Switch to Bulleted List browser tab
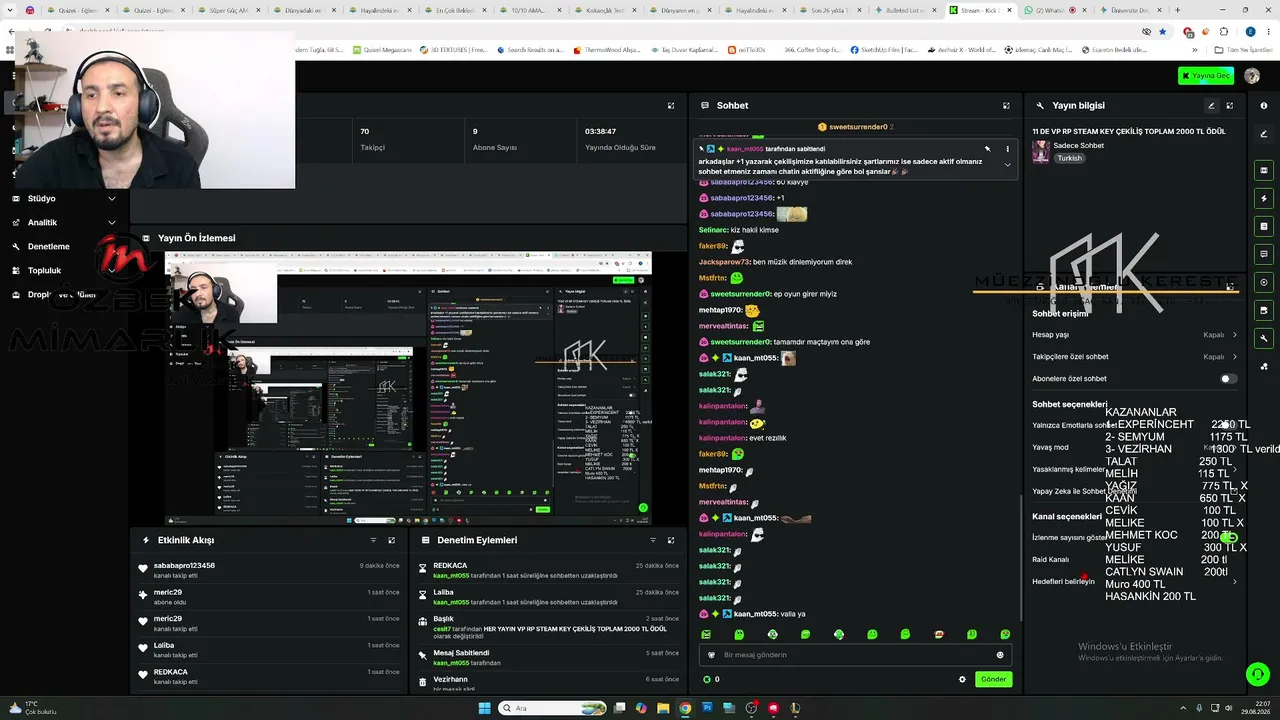1280x720 pixels. coord(907,10)
